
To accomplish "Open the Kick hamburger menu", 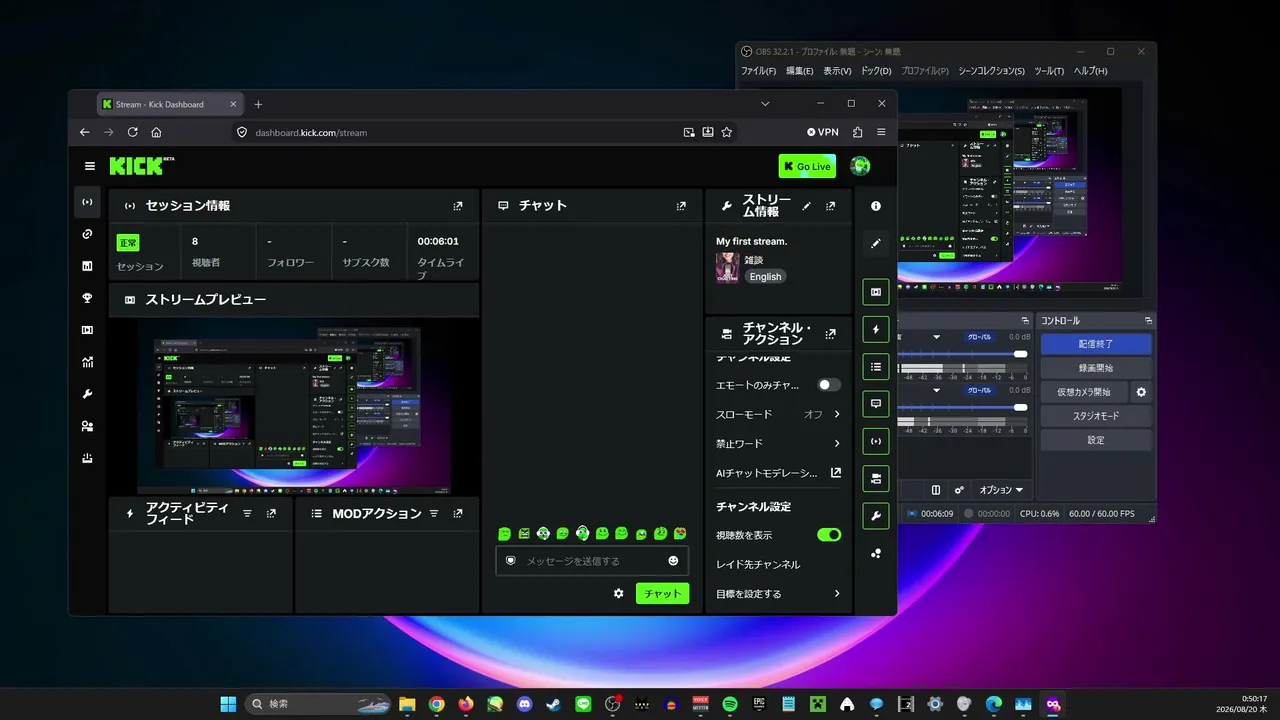I will [90, 166].
